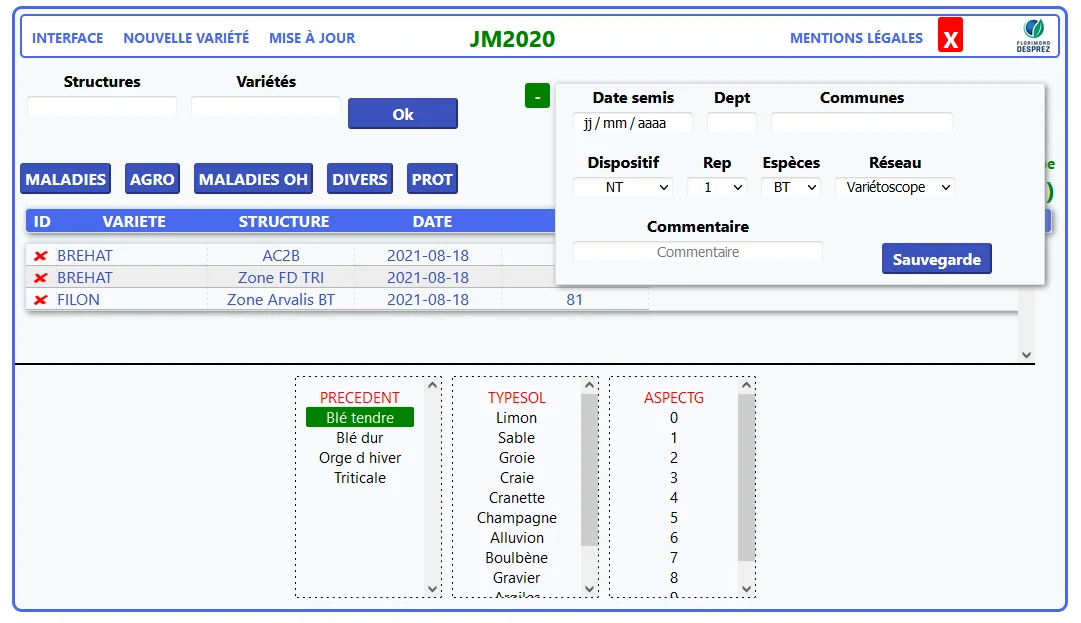Remove the FILON row using red cross
This screenshot has height=623, width=1081.
(41, 300)
